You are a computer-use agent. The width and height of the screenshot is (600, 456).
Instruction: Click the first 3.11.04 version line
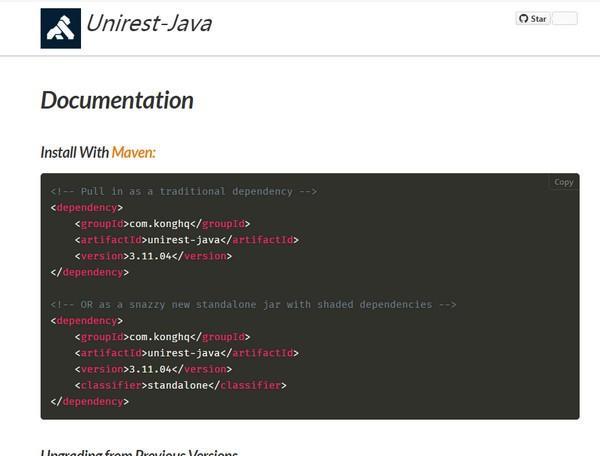click(153, 256)
